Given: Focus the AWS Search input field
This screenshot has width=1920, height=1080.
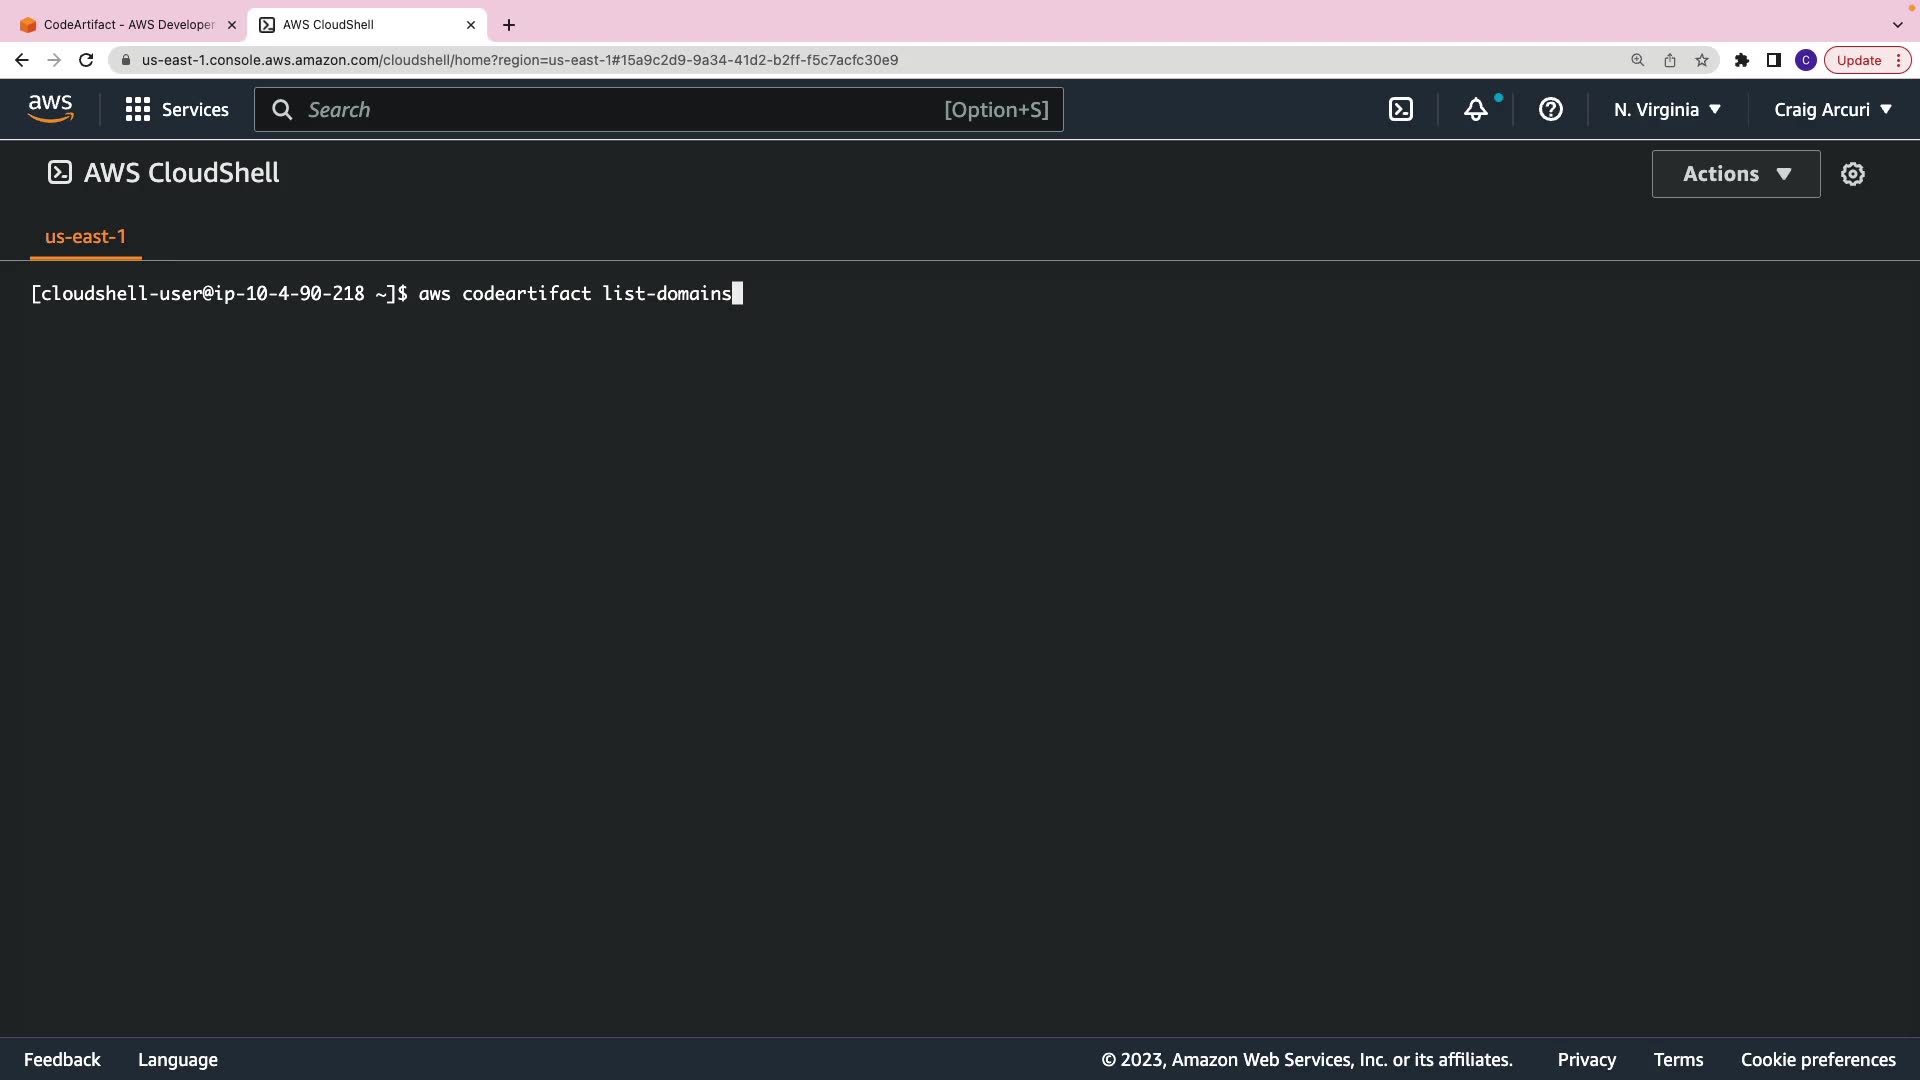Looking at the screenshot, I should pyautogui.click(x=620, y=110).
